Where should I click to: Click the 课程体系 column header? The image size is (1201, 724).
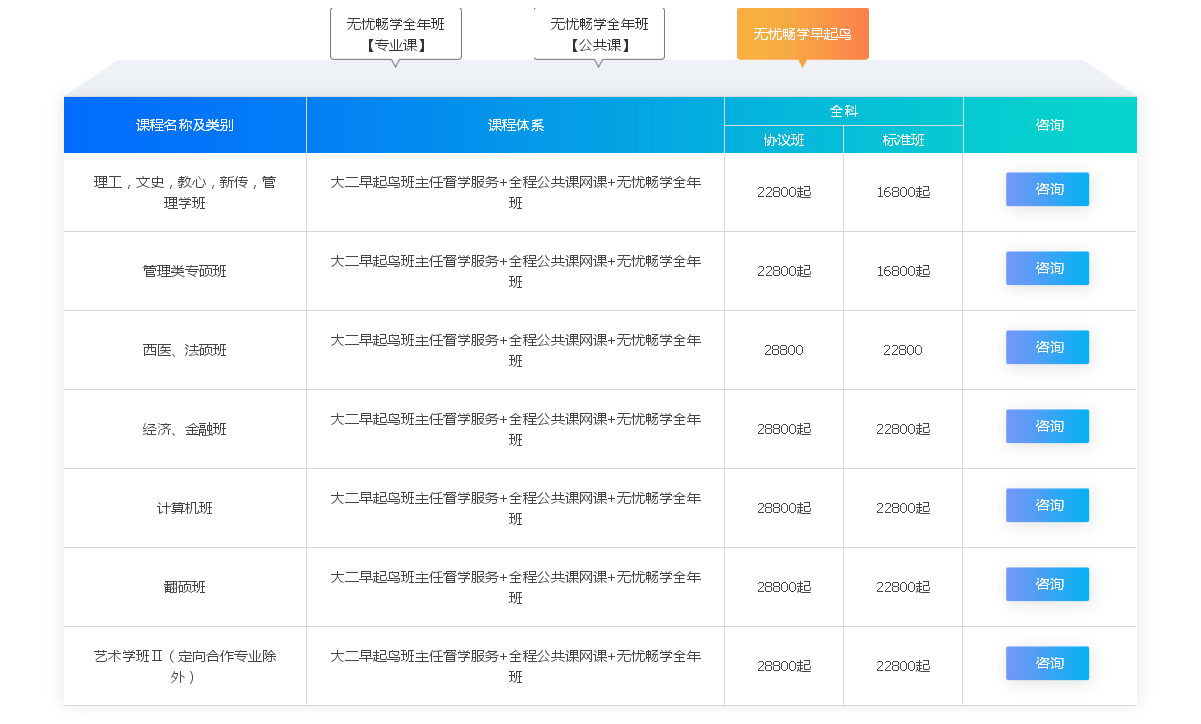pyautogui.click(x=514, y=124)
